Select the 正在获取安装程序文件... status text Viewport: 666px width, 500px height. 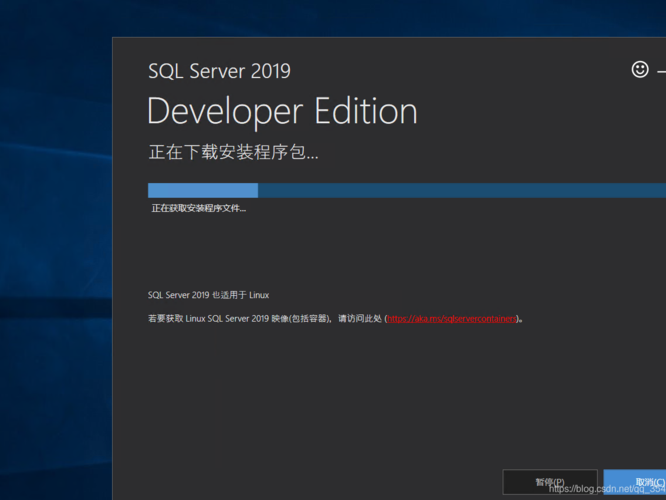(x=199, y=208)
